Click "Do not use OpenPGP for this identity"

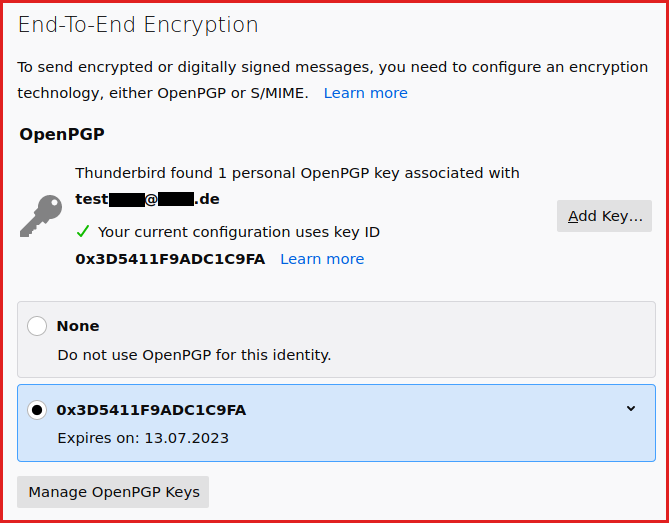[x=194, y=354]
